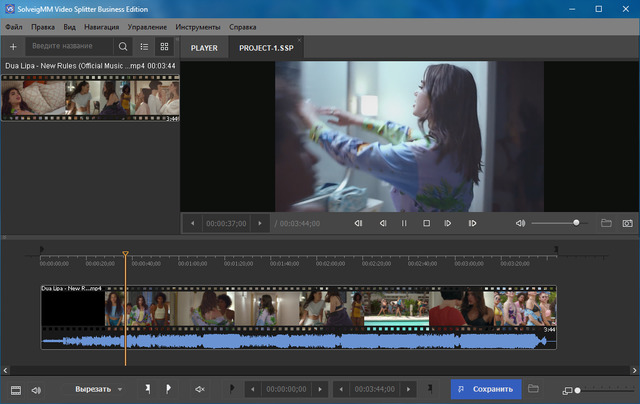Stop the video playback
640x404 pixels.
(x=426, y=224)
